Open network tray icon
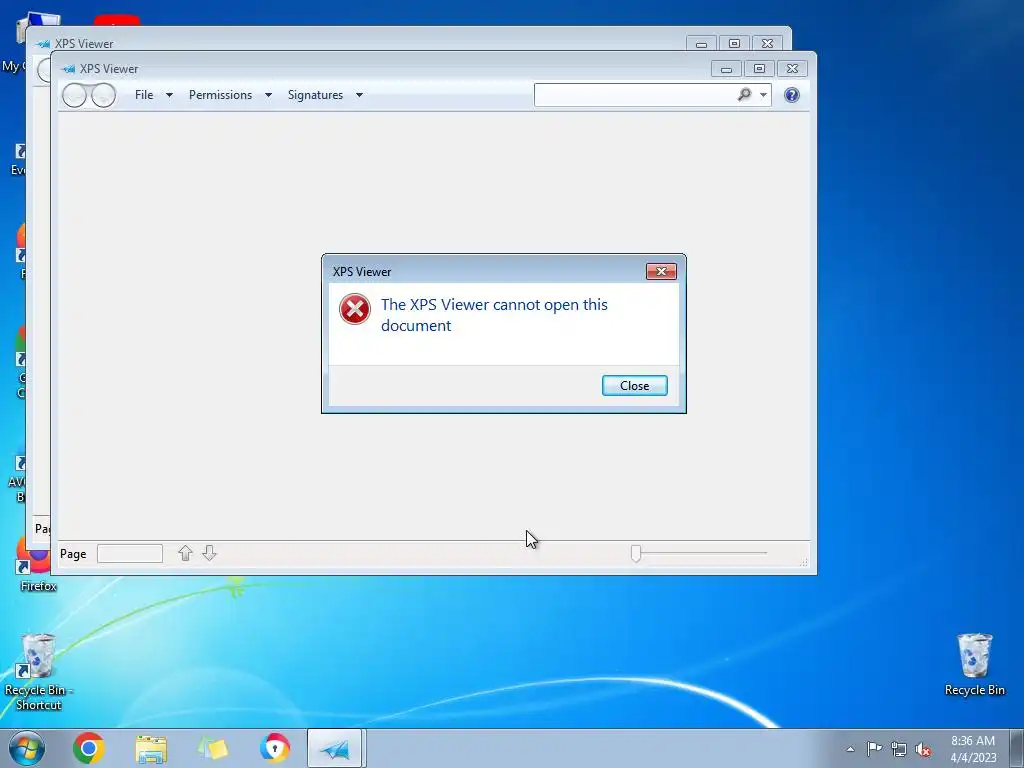The height and width of the screenshot is (768, 1024). tap(899, 749)
